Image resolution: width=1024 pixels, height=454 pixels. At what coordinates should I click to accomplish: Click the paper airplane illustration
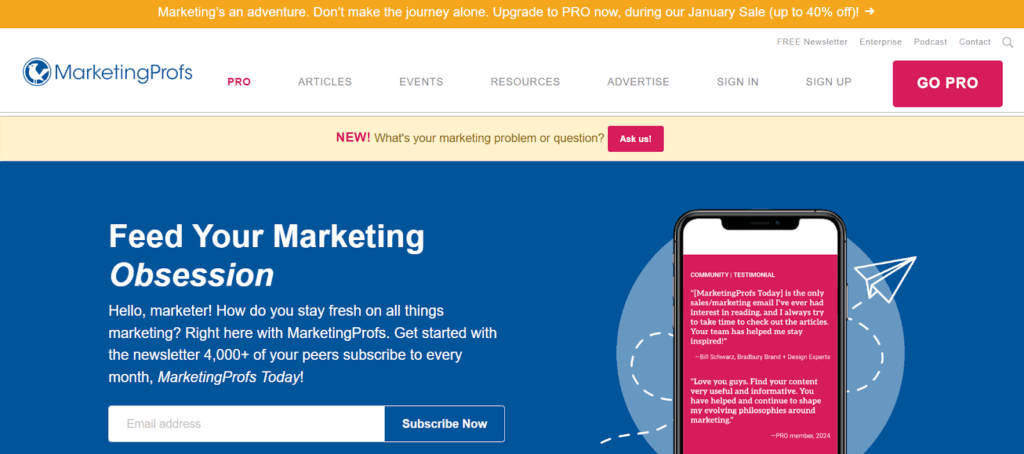point(885,277)
